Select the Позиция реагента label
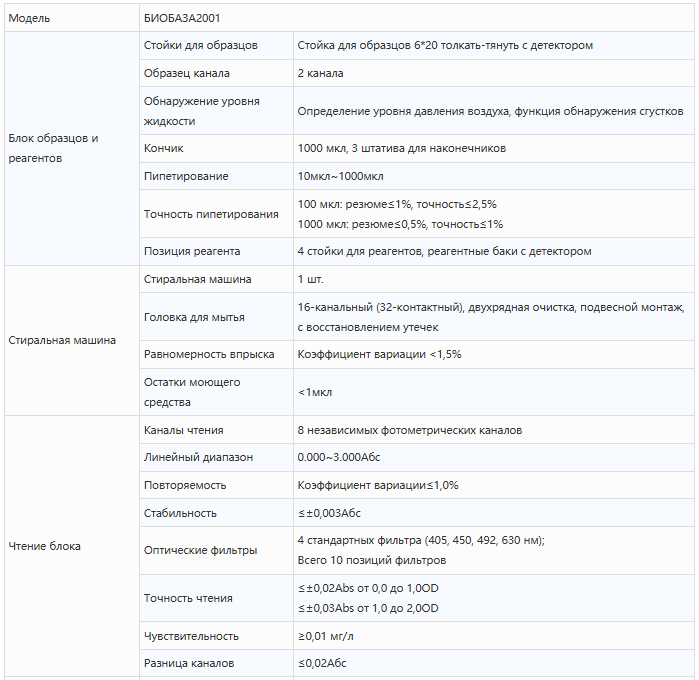 [192, 251]
